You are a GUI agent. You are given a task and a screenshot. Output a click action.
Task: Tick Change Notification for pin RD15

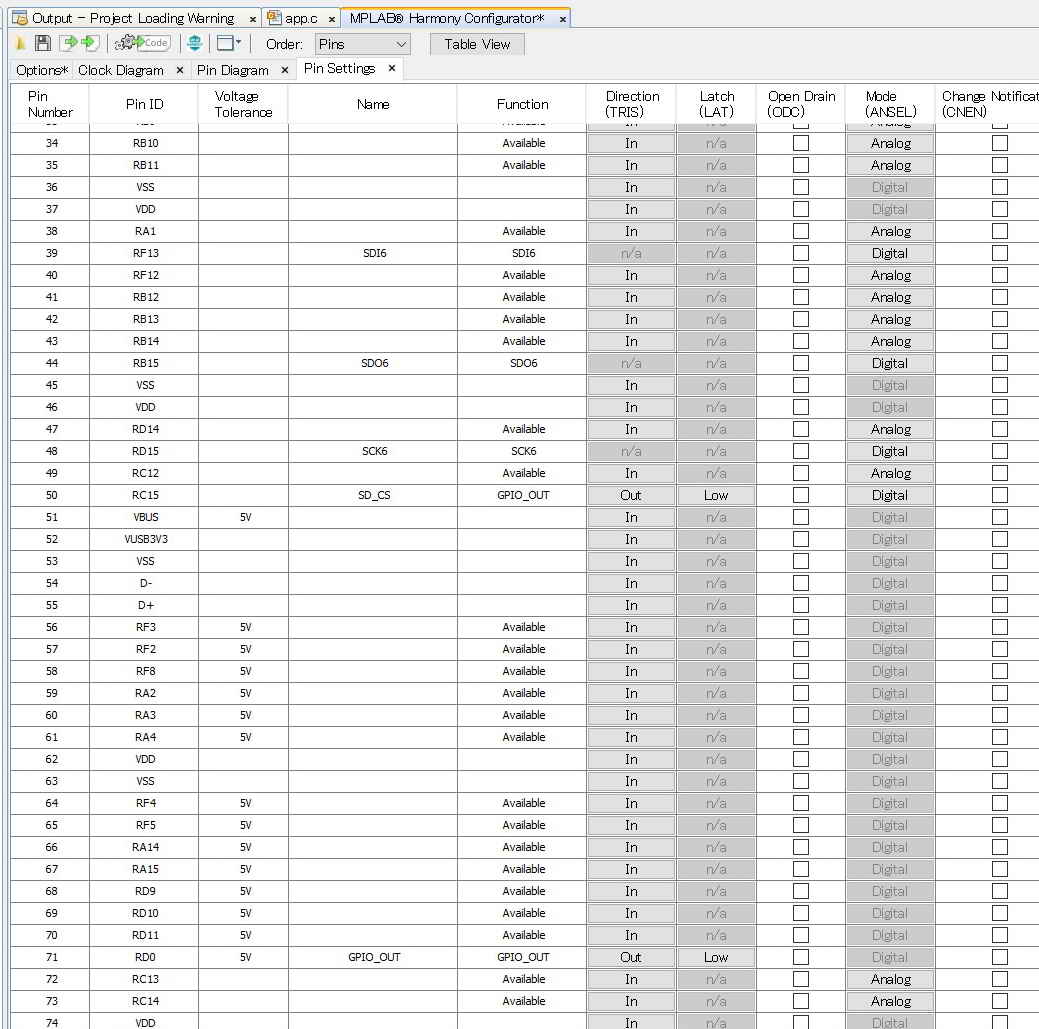click(x=1000, y=451)
